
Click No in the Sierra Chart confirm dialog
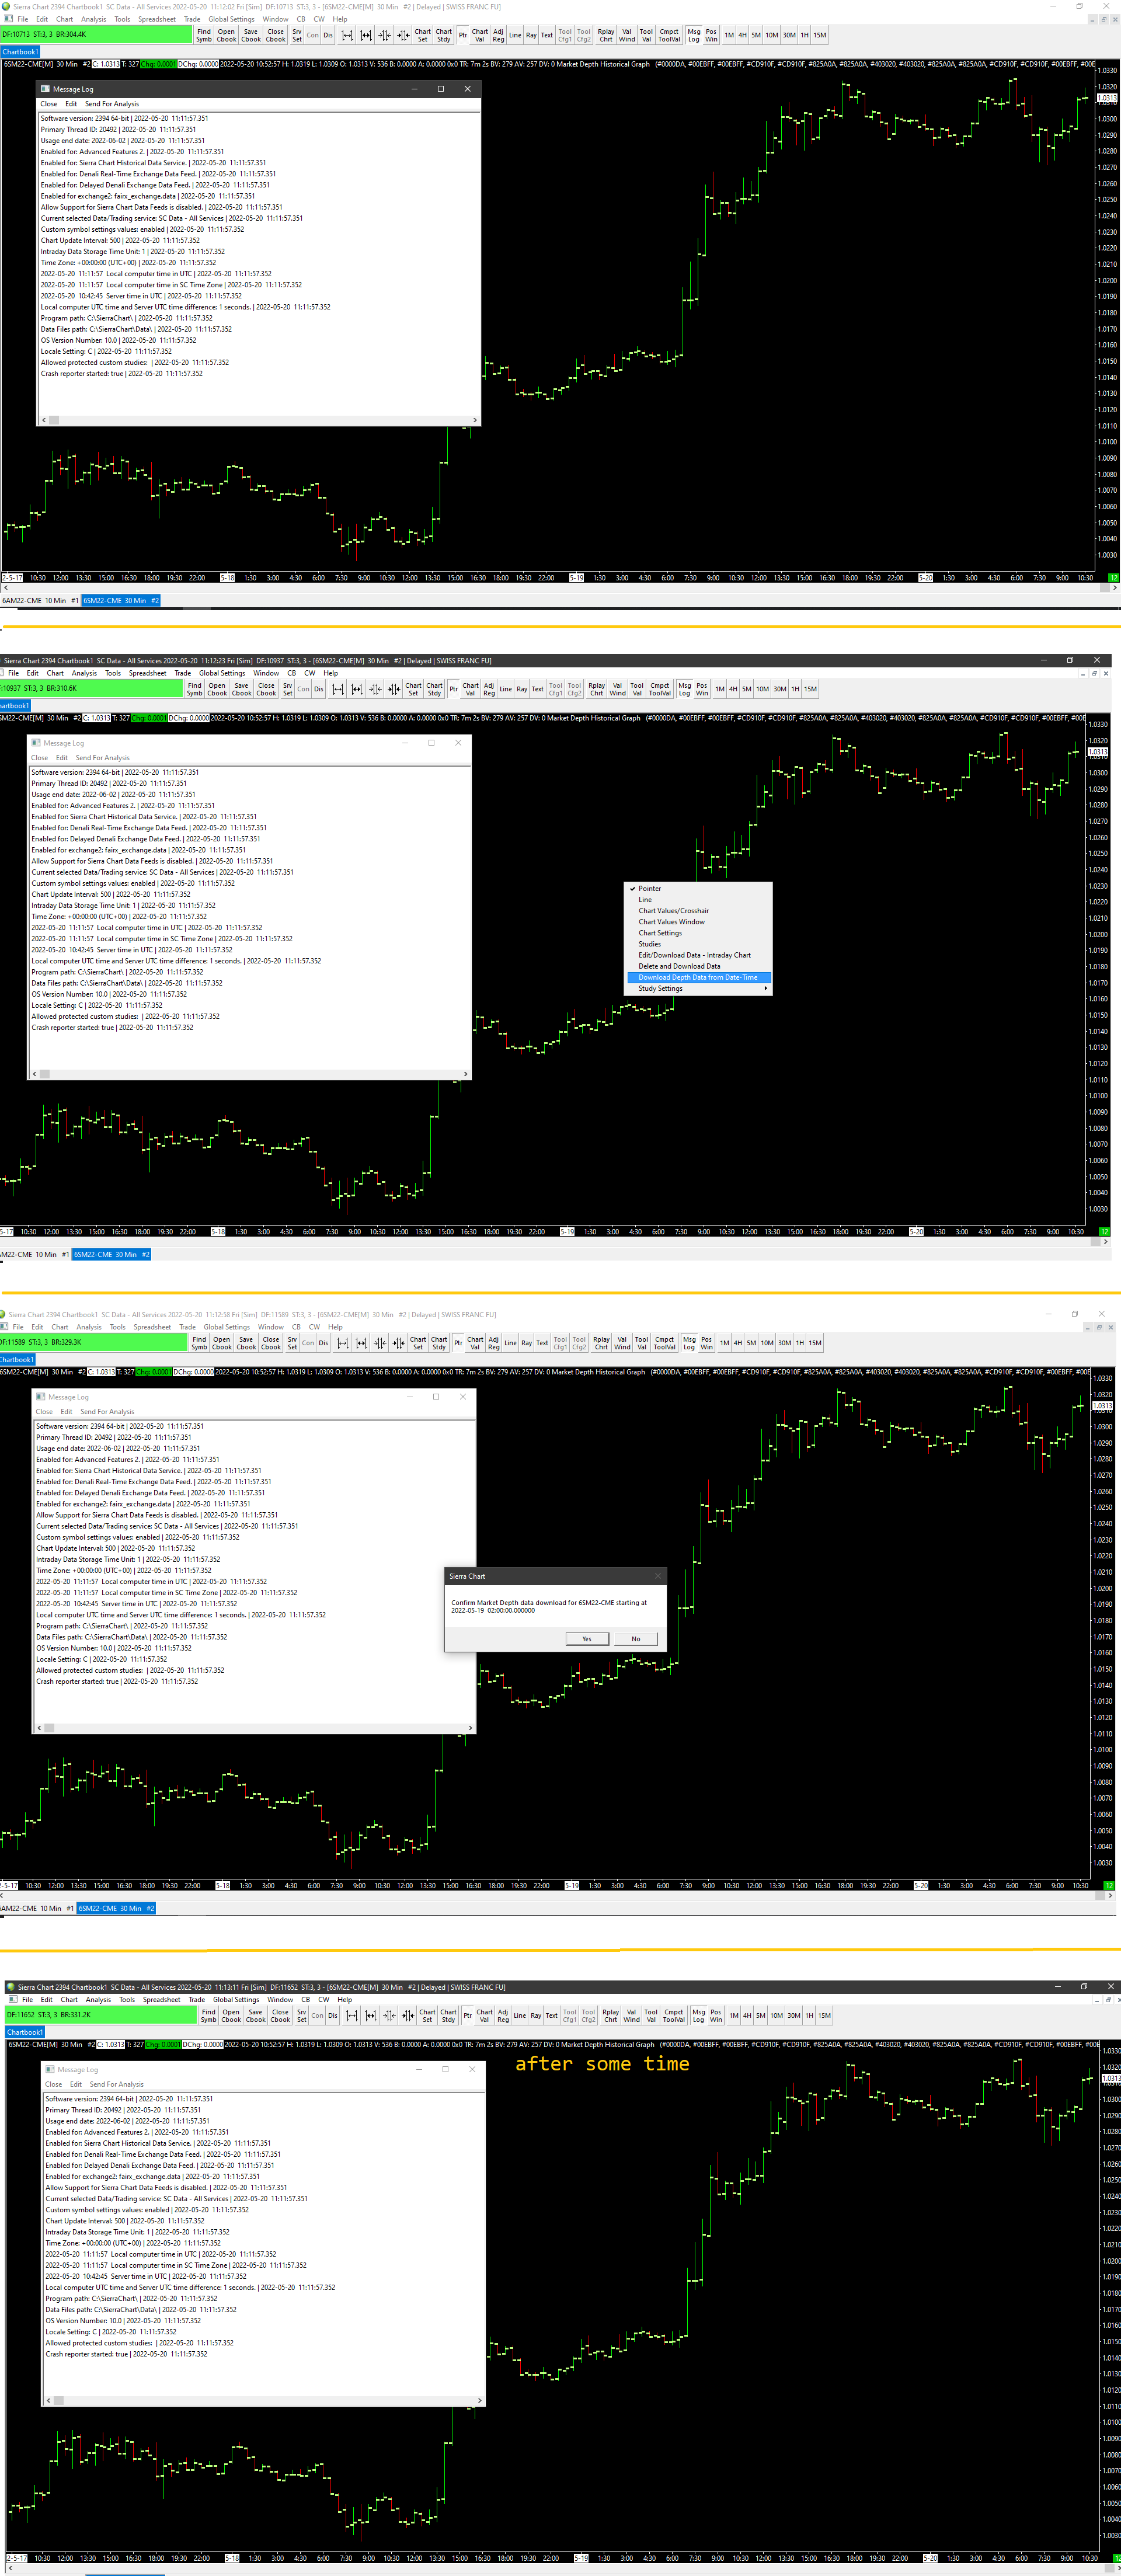point(636,1638)
